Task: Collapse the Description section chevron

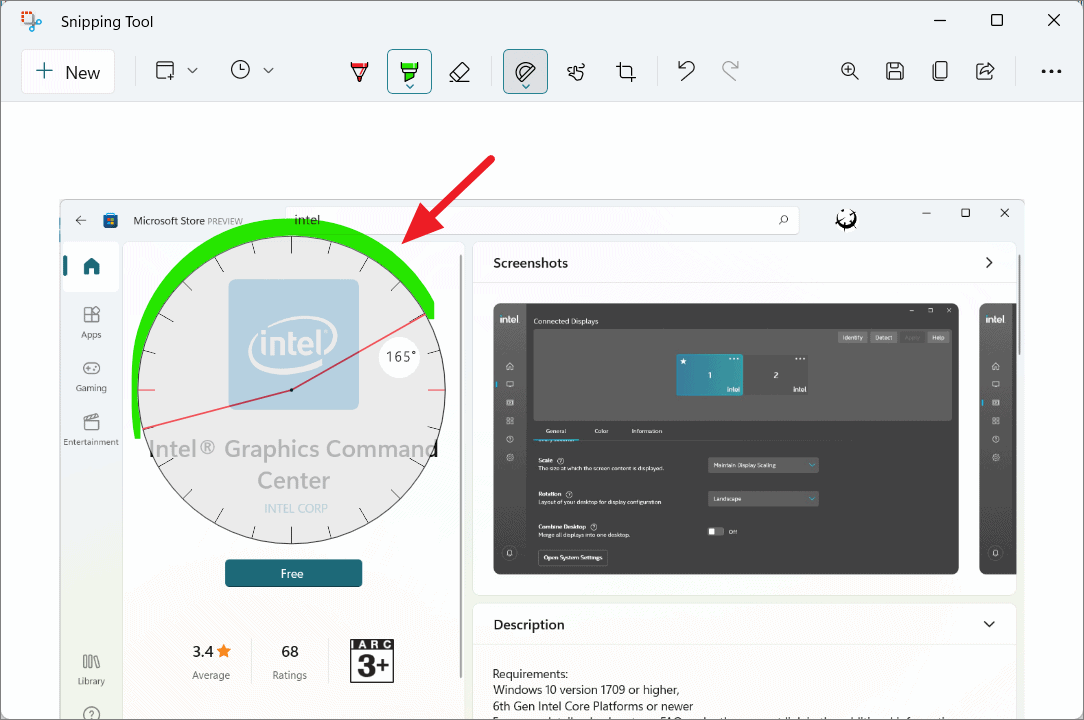Action: tap(989, 624)
